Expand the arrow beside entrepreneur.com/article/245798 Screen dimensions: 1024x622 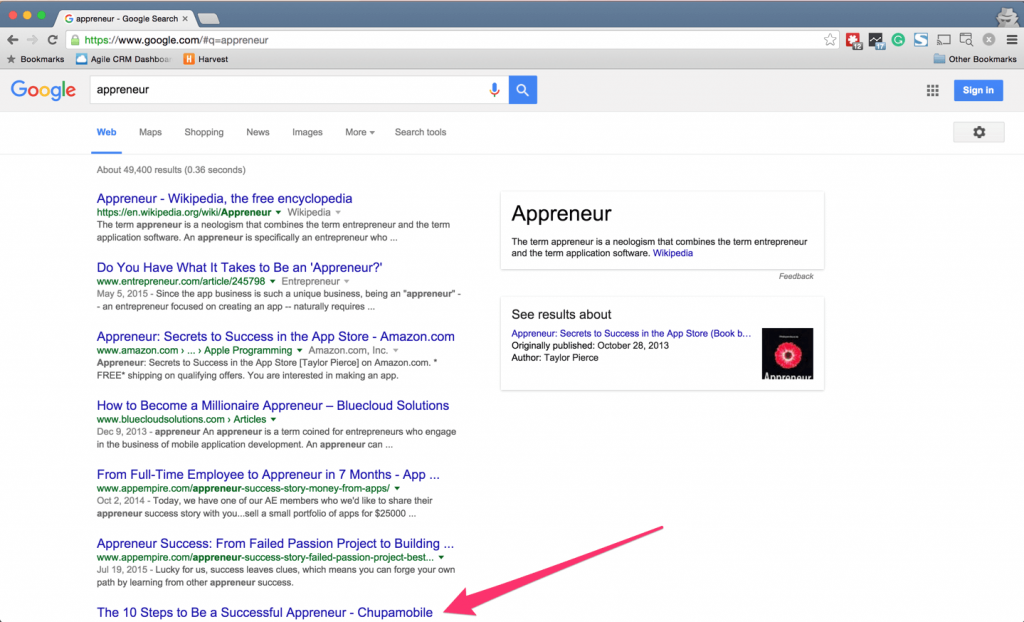pos(272,282)
